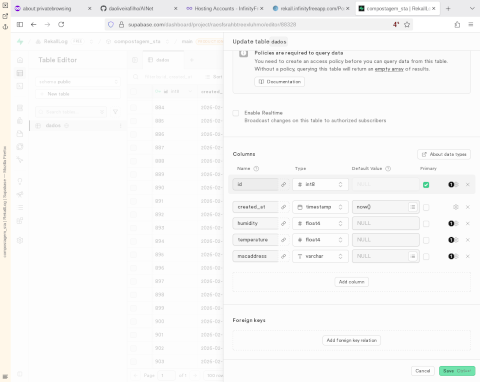Click the created_at column name field

pyautogui.click(x=255, y=207)
